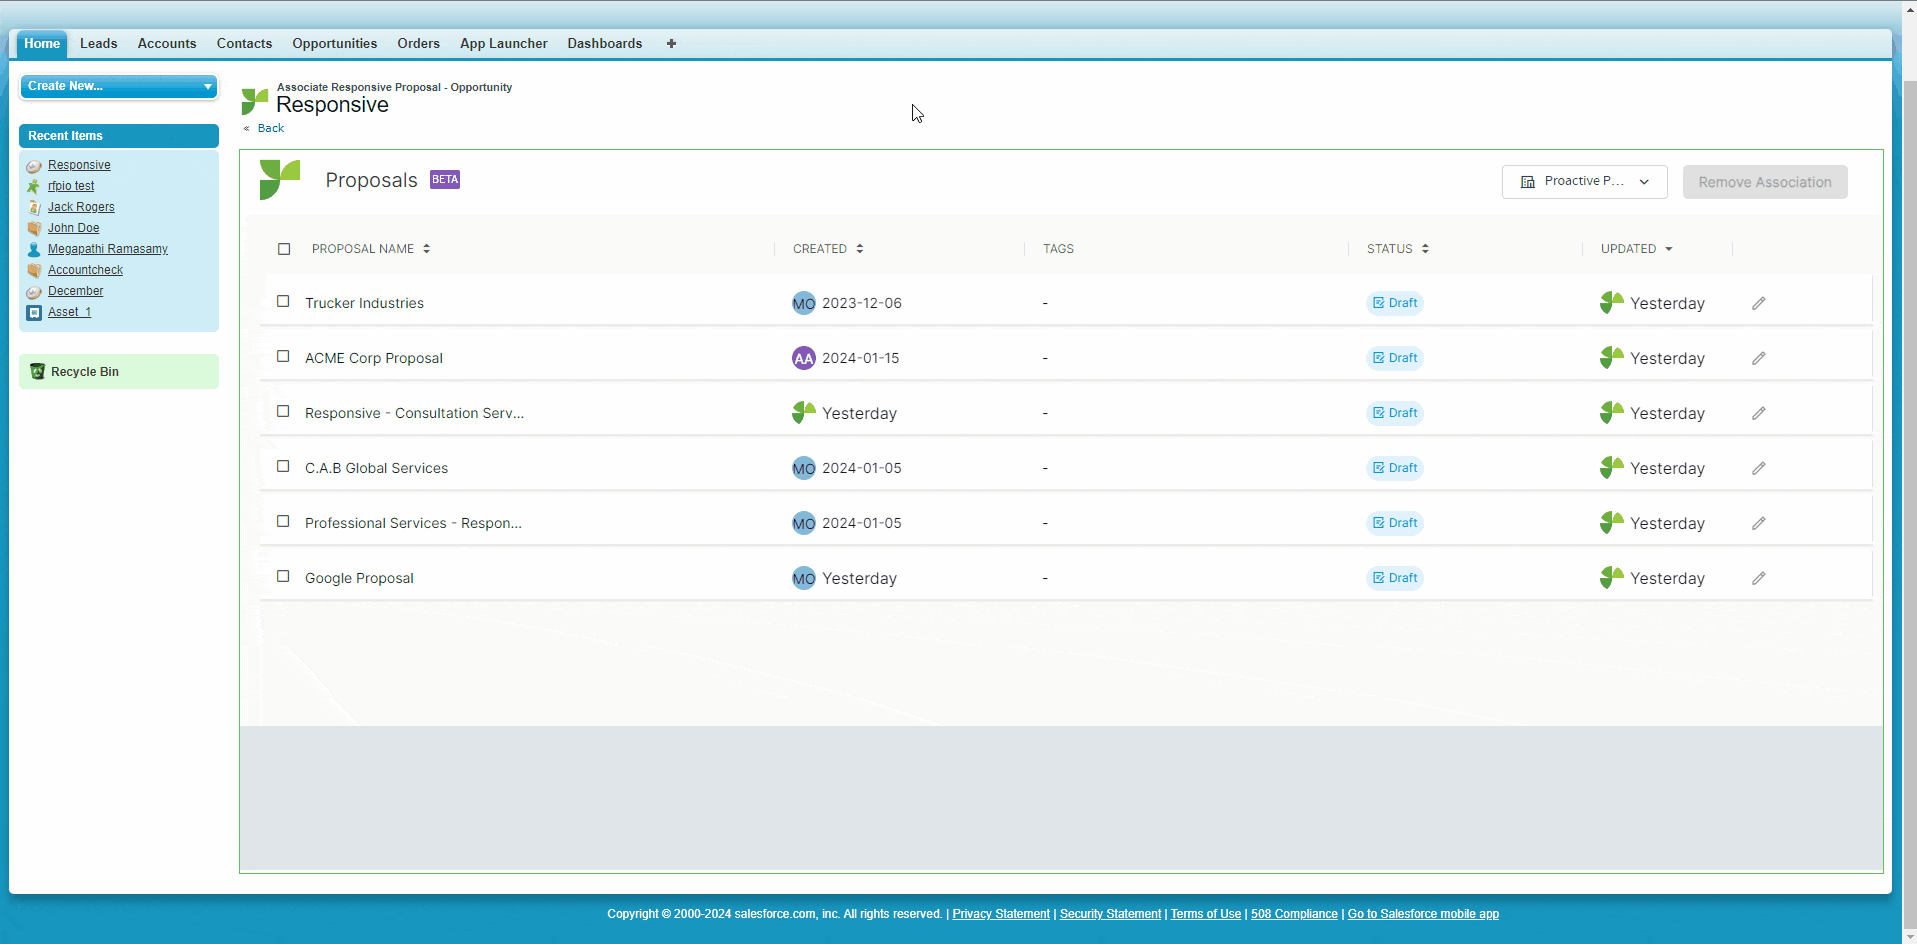
Task: Open the Security Statement link
Action: coord(1110,914)
